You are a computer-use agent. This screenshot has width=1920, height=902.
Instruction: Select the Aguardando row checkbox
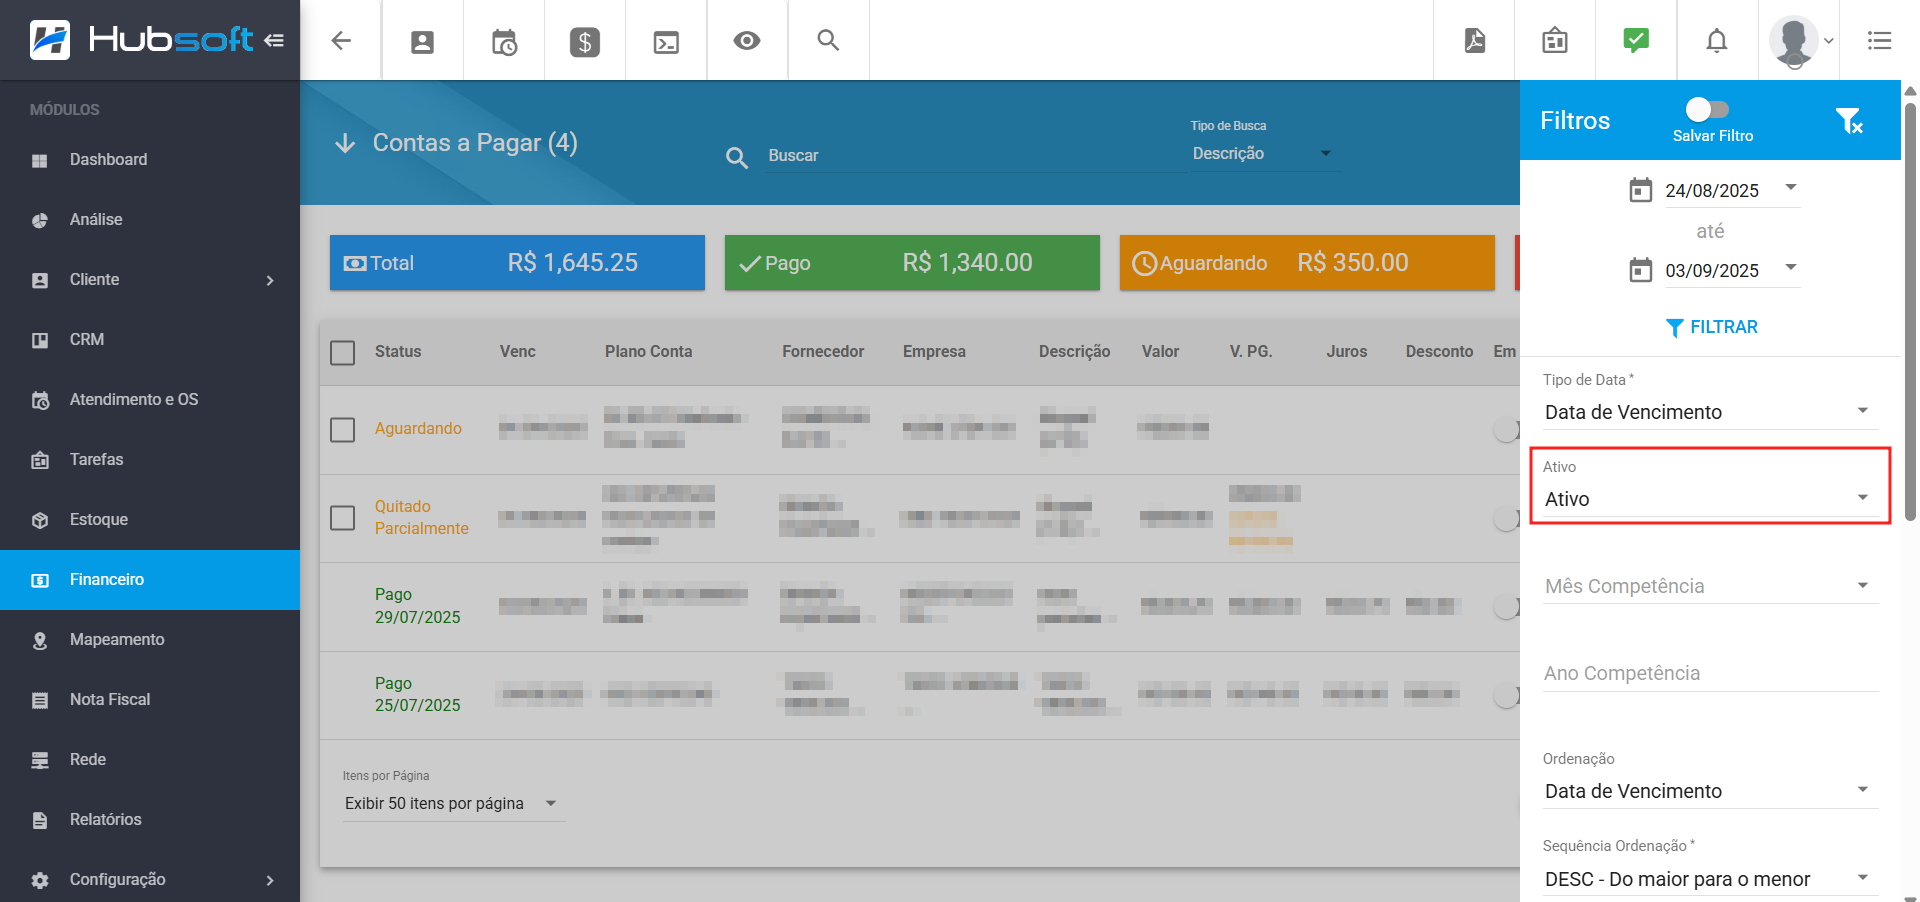pyautogui.click(x=343, y=430)
